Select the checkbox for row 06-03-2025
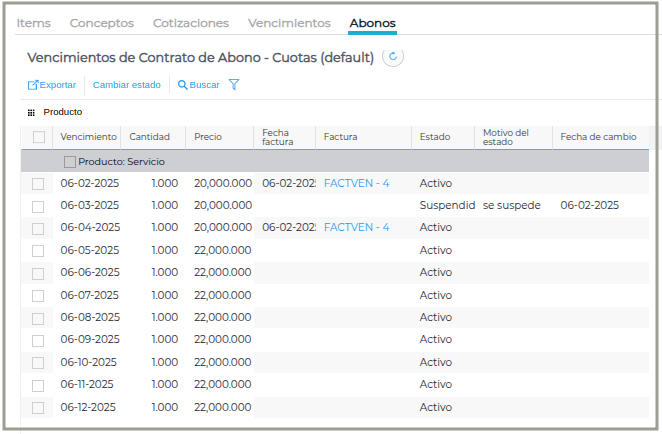Viewport: 662px width, 434px height. (39, 206)
